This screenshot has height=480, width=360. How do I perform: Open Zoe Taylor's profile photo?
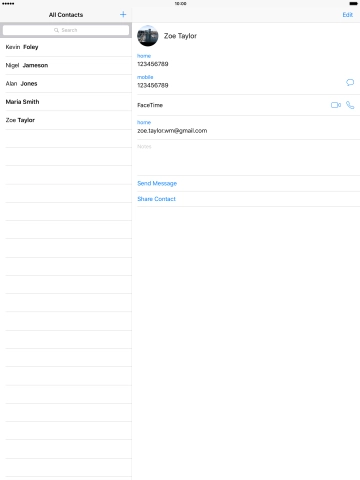coord(148,36)
